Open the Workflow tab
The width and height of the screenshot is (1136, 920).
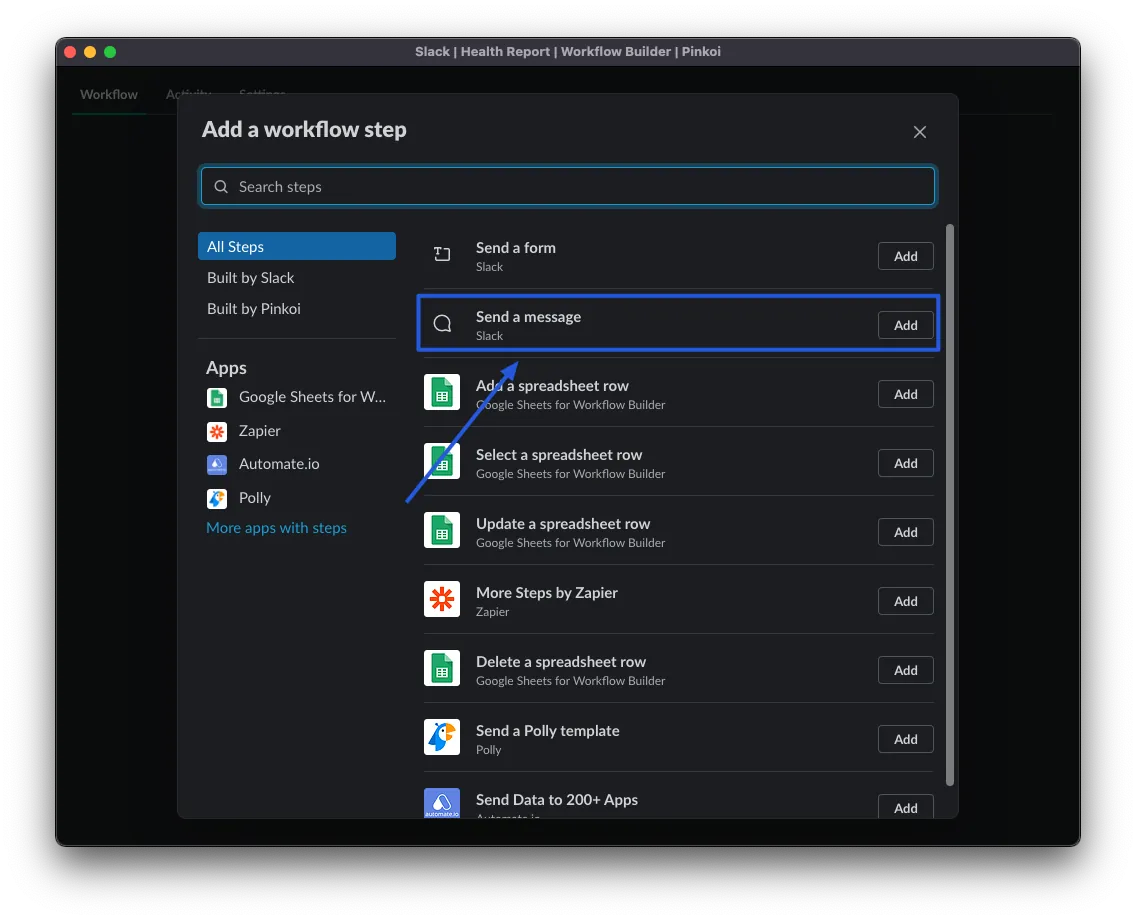tap(109, 94)
